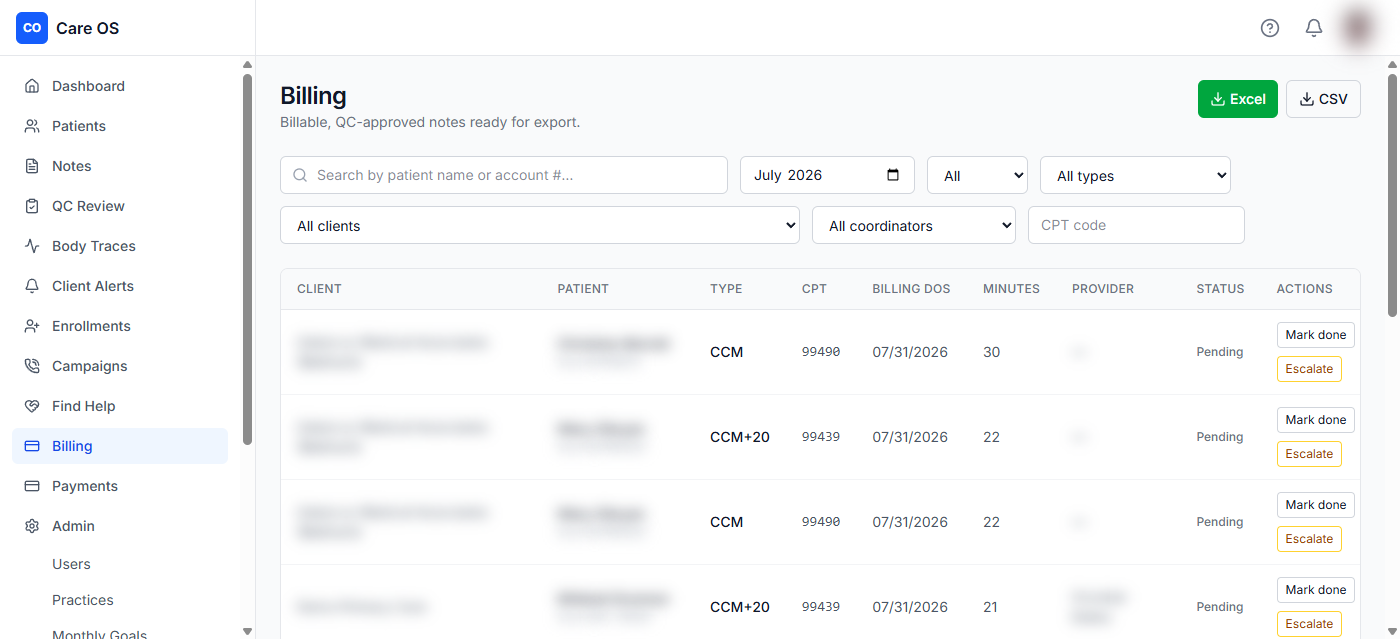The width and height of the screenshot is (1400, 639).
Task: Click the Body Traces pulse icon
Action: click(x=32, y=246)
